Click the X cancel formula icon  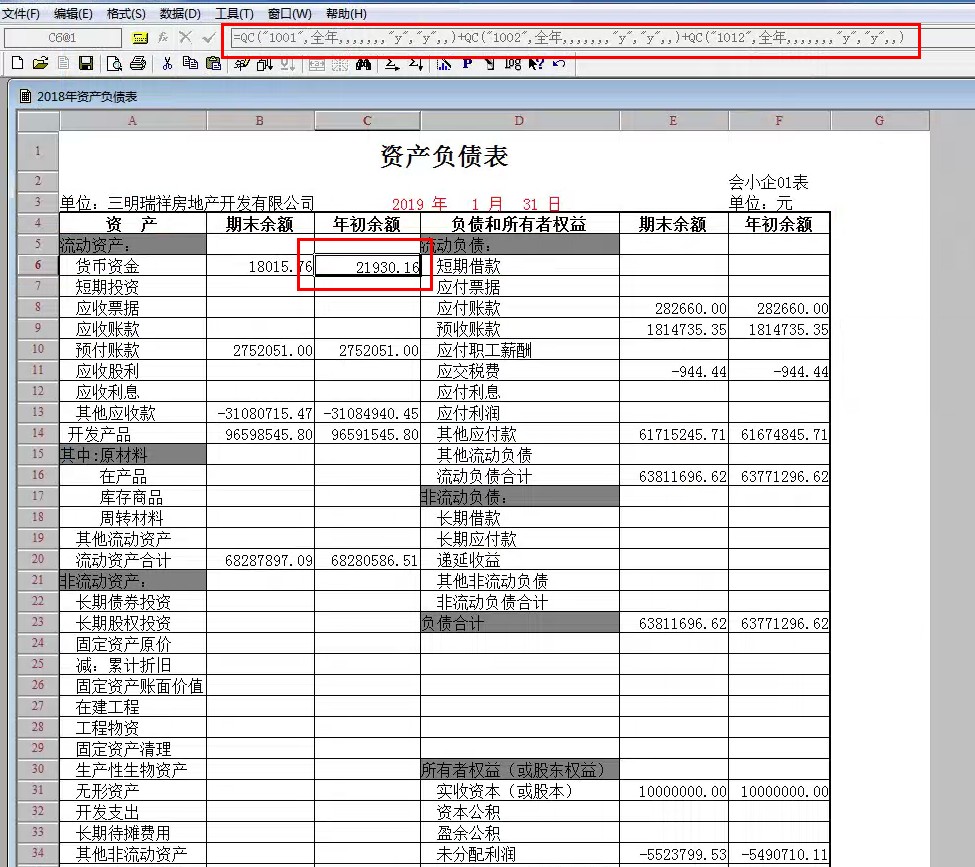pyautogui.click(x=185, y=37)
